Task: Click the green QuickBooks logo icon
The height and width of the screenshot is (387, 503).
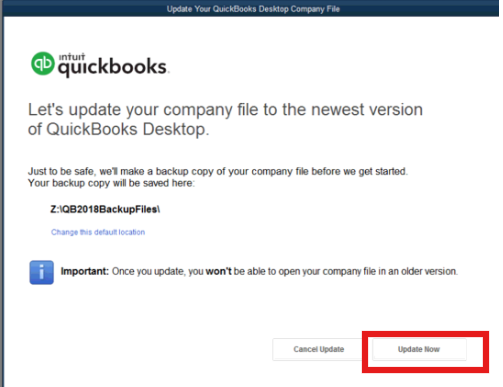Action: (x=43, y=63)
